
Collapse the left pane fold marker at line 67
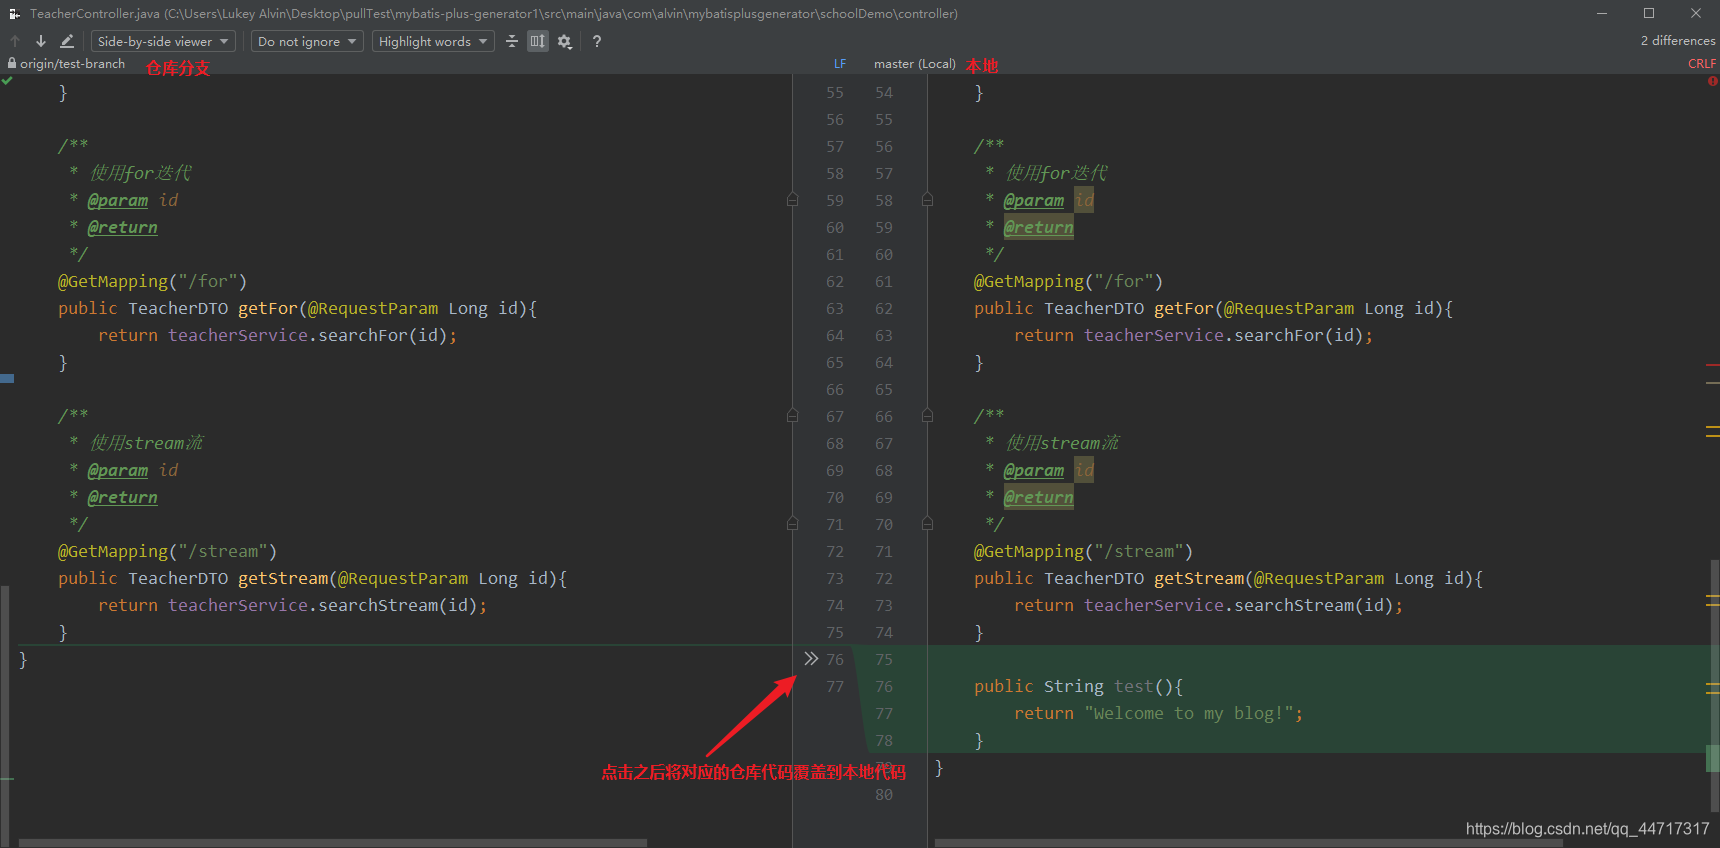click(x=792, y=416)
